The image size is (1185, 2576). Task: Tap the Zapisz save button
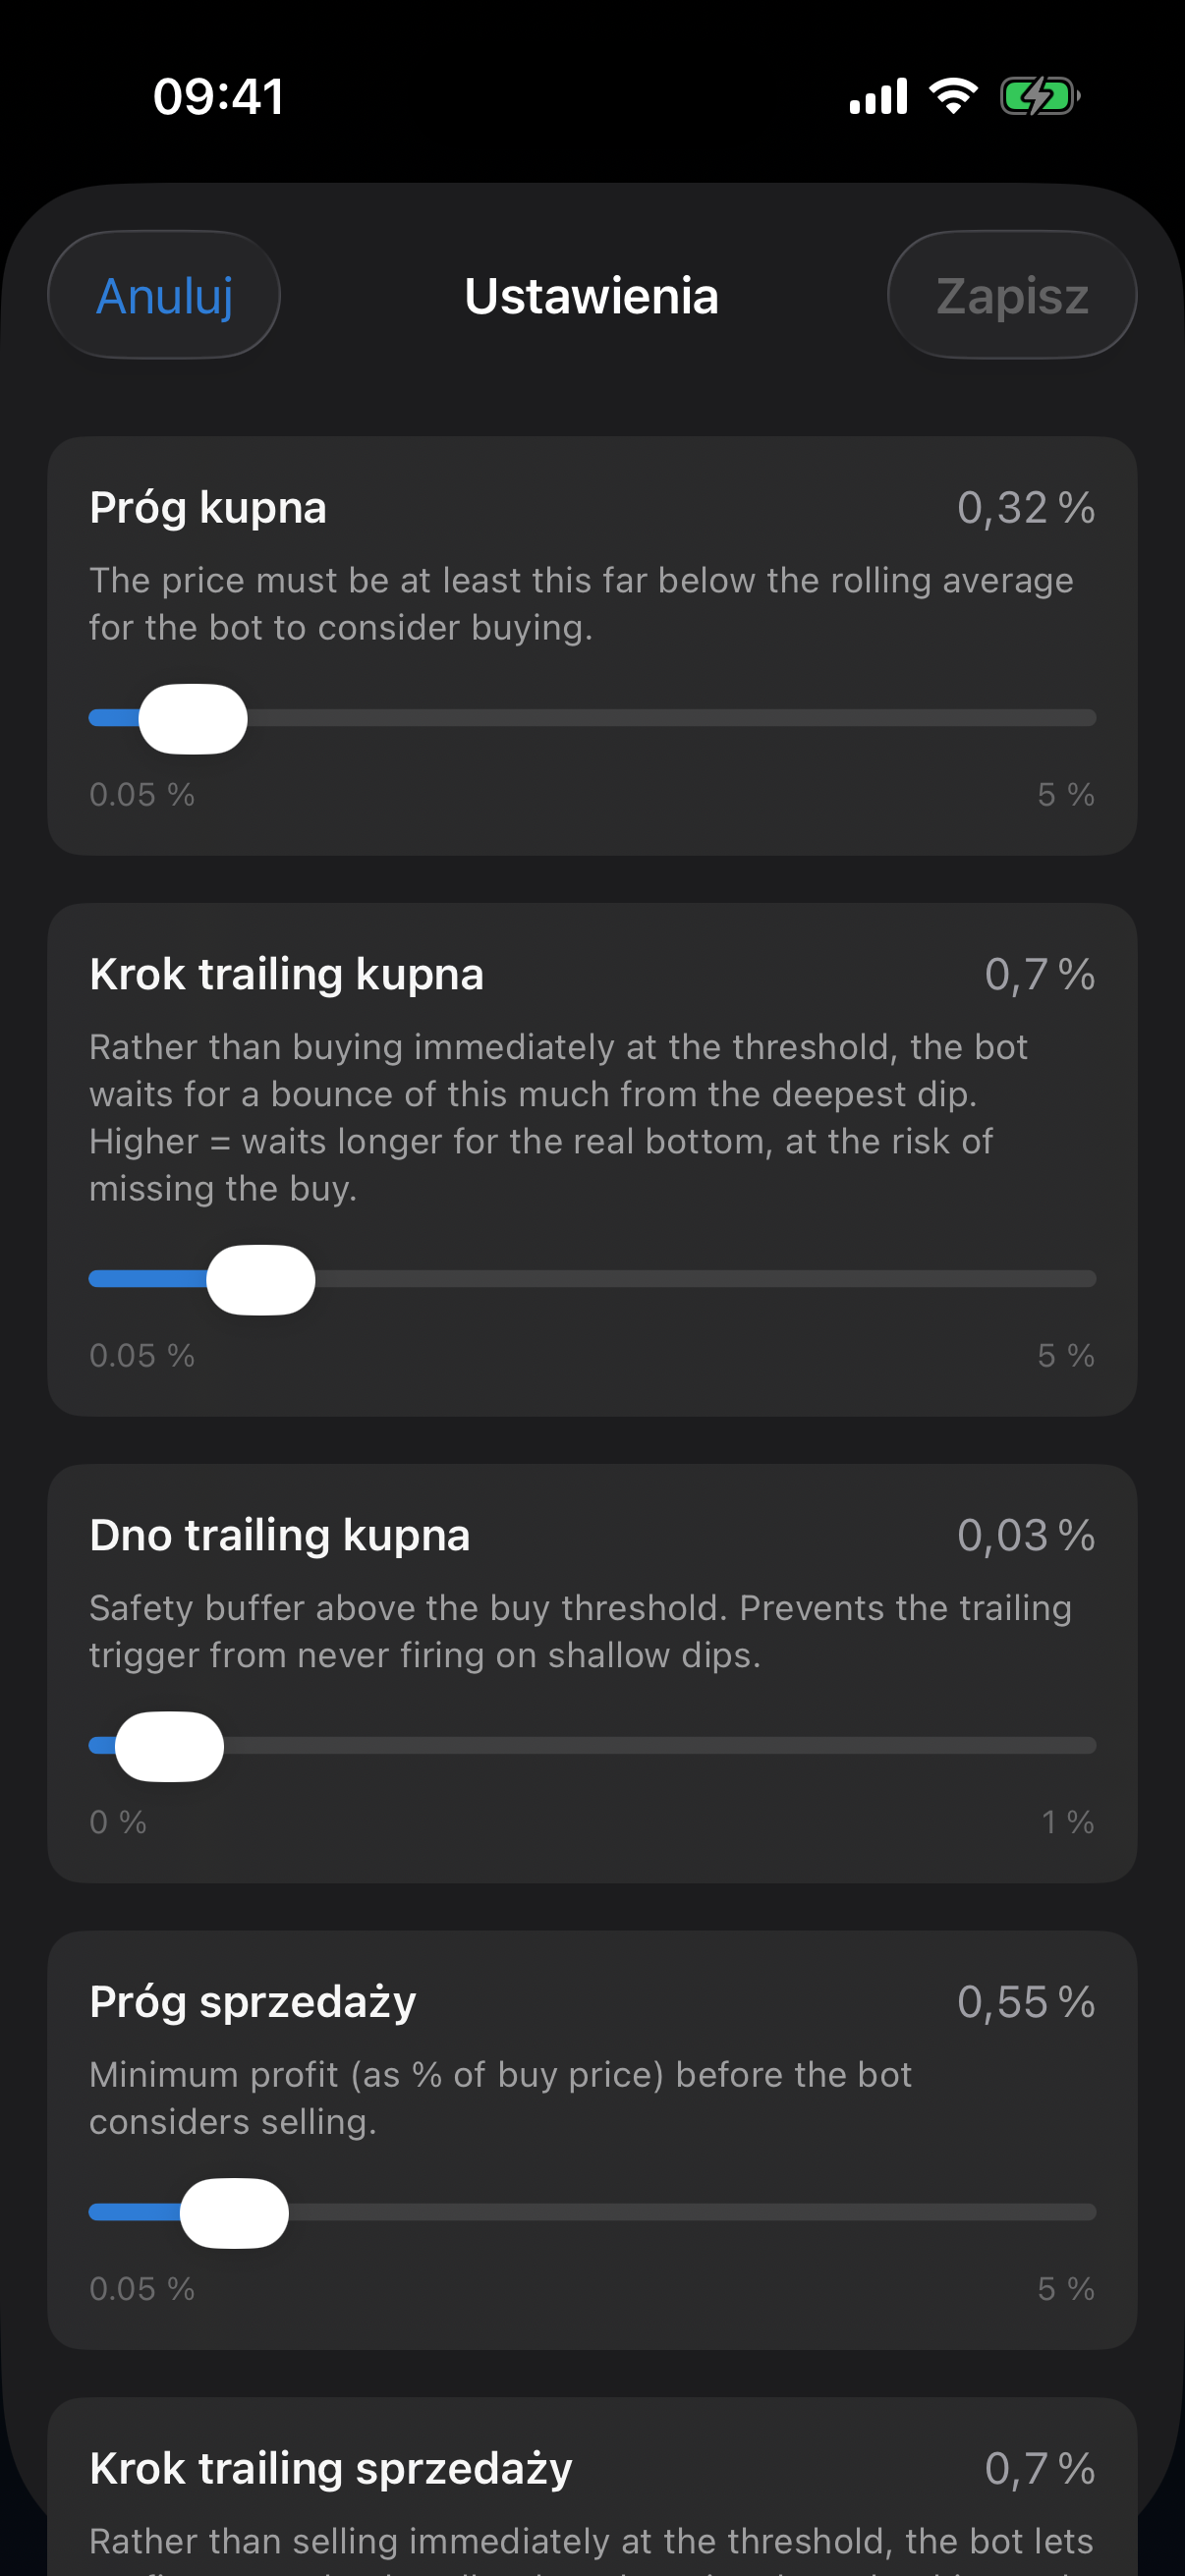[x=1012, y=295]
